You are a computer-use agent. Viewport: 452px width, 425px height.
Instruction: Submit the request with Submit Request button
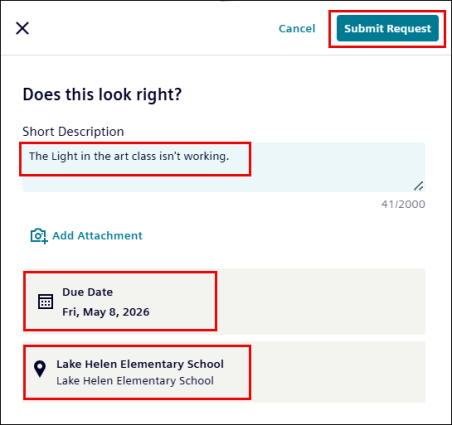387,29
